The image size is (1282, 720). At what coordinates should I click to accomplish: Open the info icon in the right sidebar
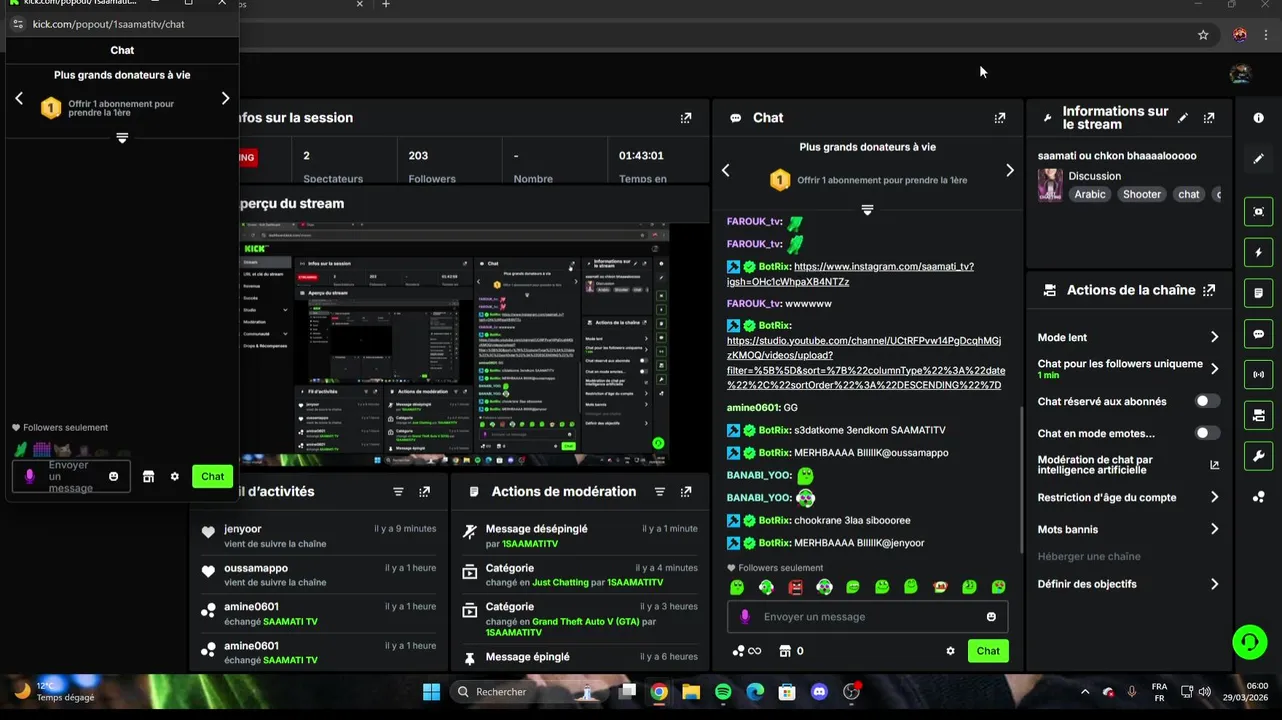click(x=1259, y=118)
